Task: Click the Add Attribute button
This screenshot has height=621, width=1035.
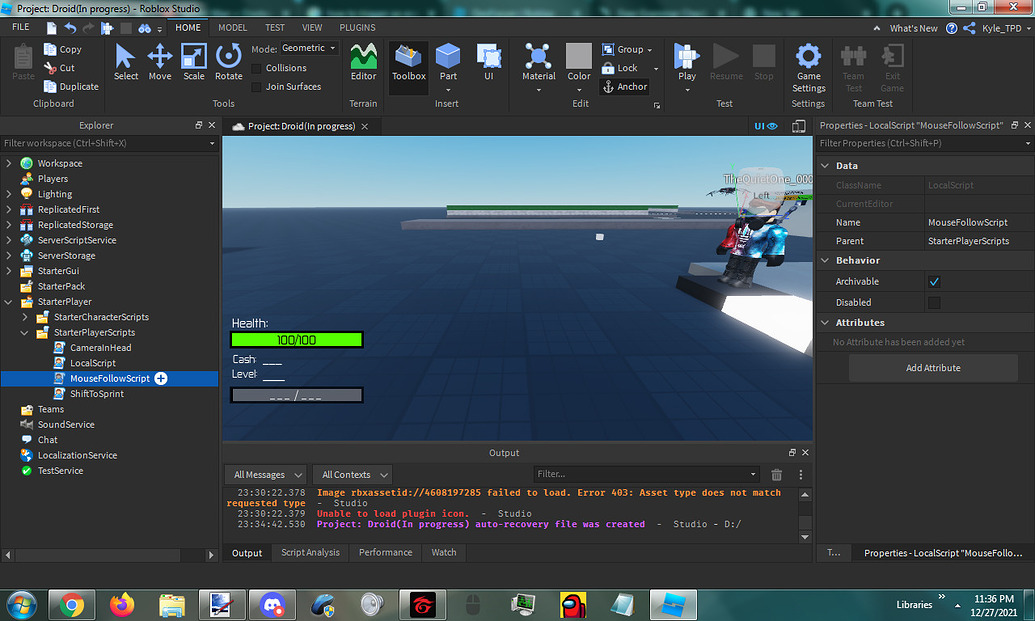Action: click(933, 368)
